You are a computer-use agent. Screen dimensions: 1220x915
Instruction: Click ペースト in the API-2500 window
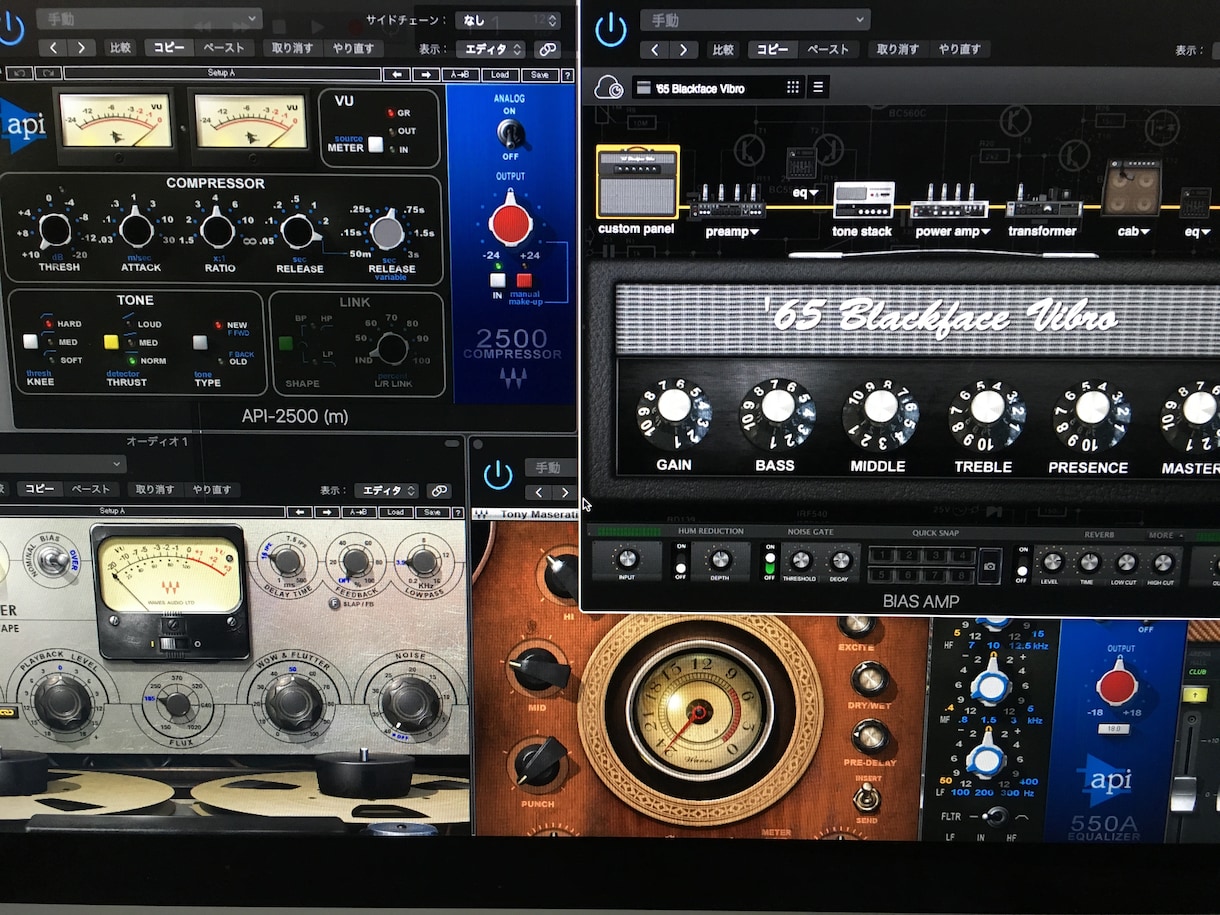click(224, 48)
